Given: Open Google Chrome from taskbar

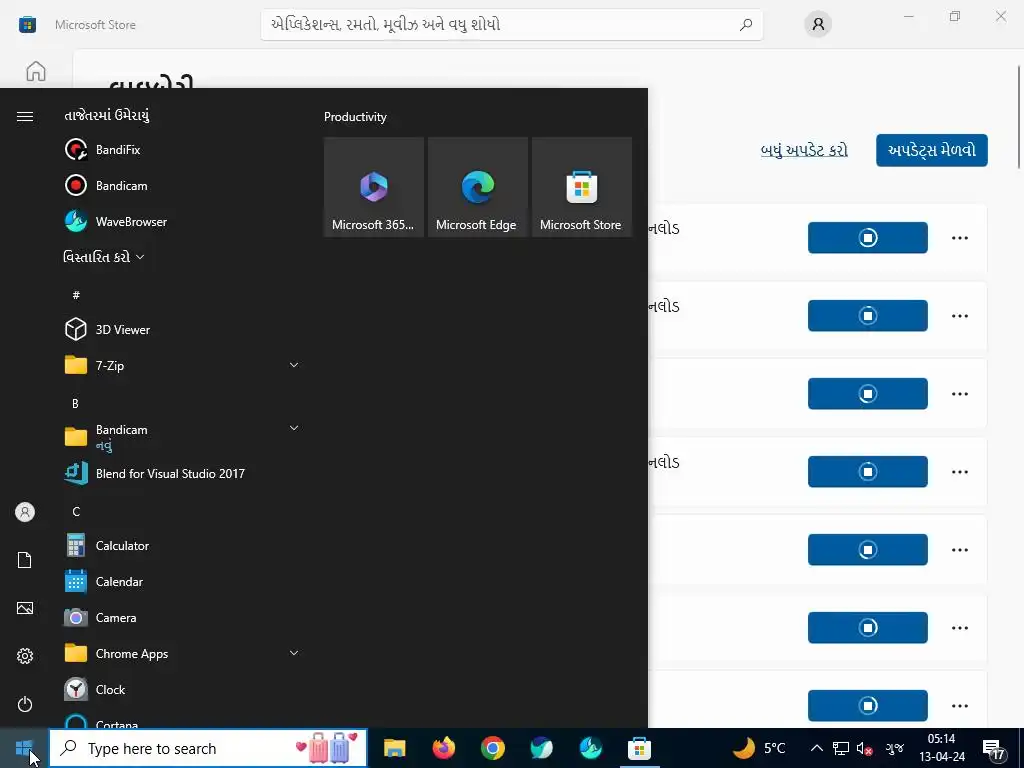Looking at the screenshot, I should coord(492,748).
